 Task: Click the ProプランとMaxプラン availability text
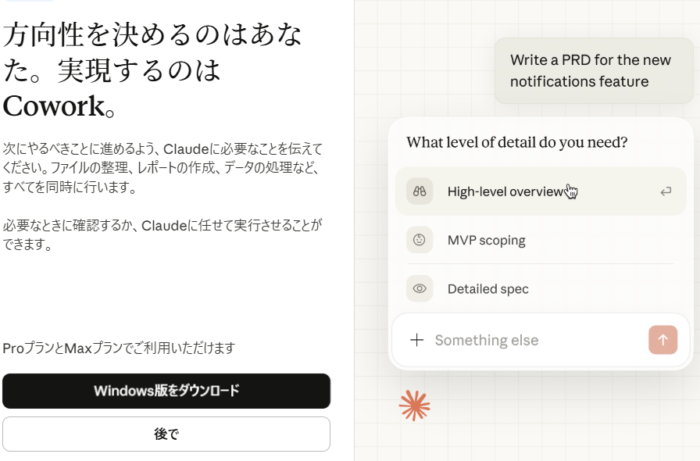pyautogui.click(x=119, y=347)
